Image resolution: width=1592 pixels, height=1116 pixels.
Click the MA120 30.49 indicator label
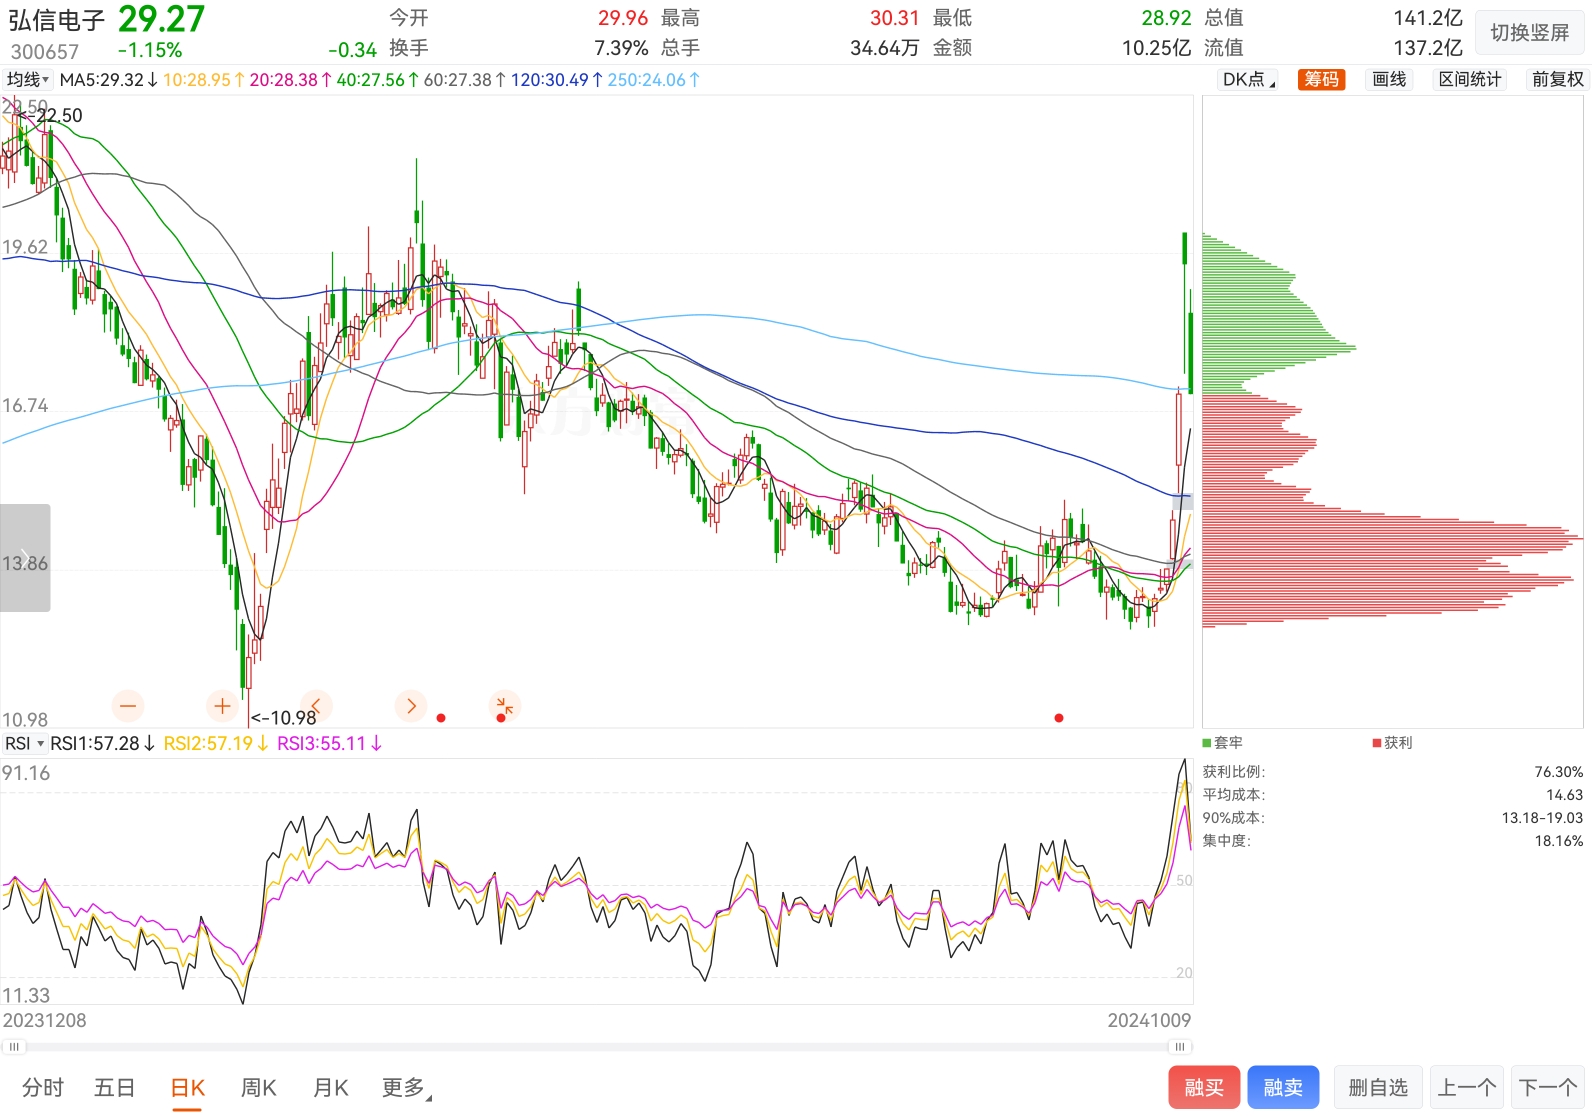[x=556, y=80]
